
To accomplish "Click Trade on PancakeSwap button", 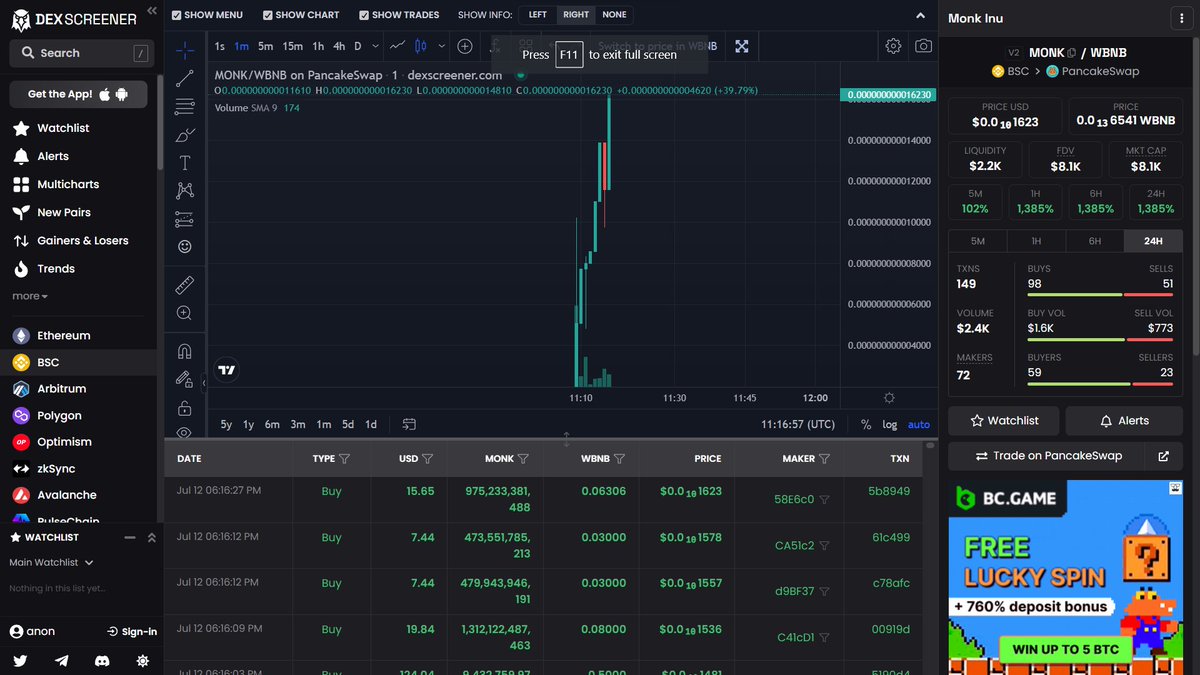I will click(x=1049, y=456).
